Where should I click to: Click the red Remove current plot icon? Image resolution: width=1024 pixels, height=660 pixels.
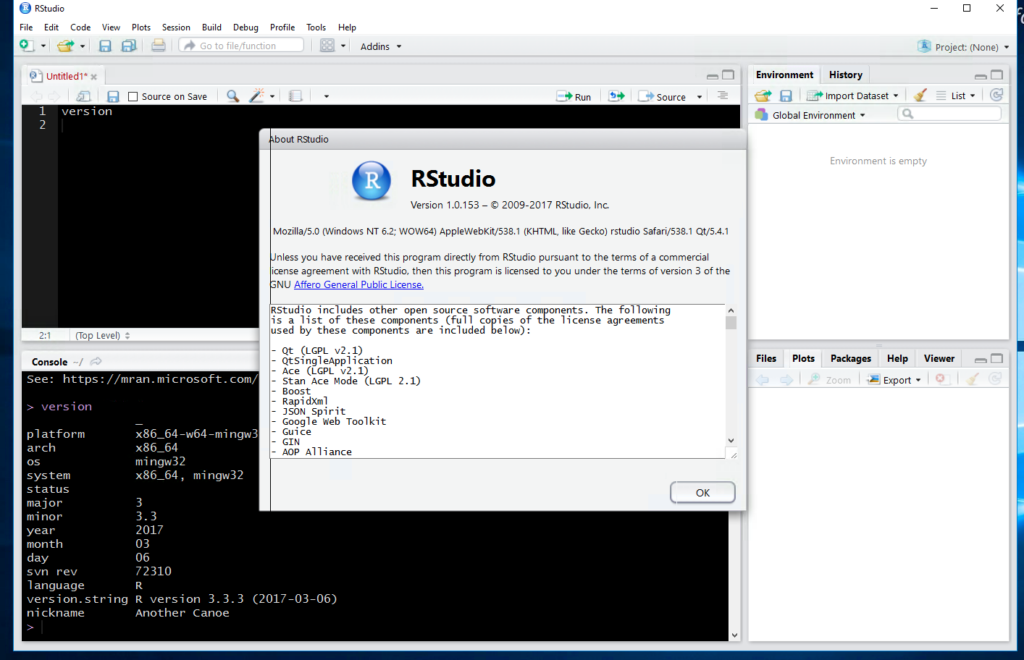pyautogui.click(x=940, y=379)
